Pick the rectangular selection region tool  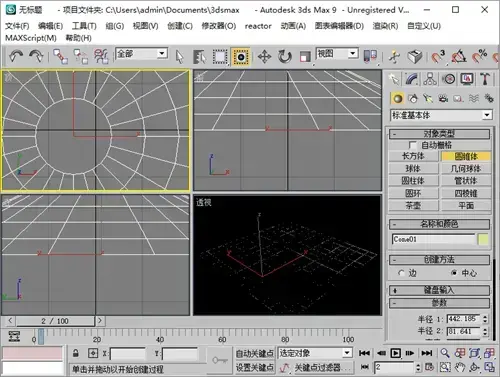[x=220, y=57]
